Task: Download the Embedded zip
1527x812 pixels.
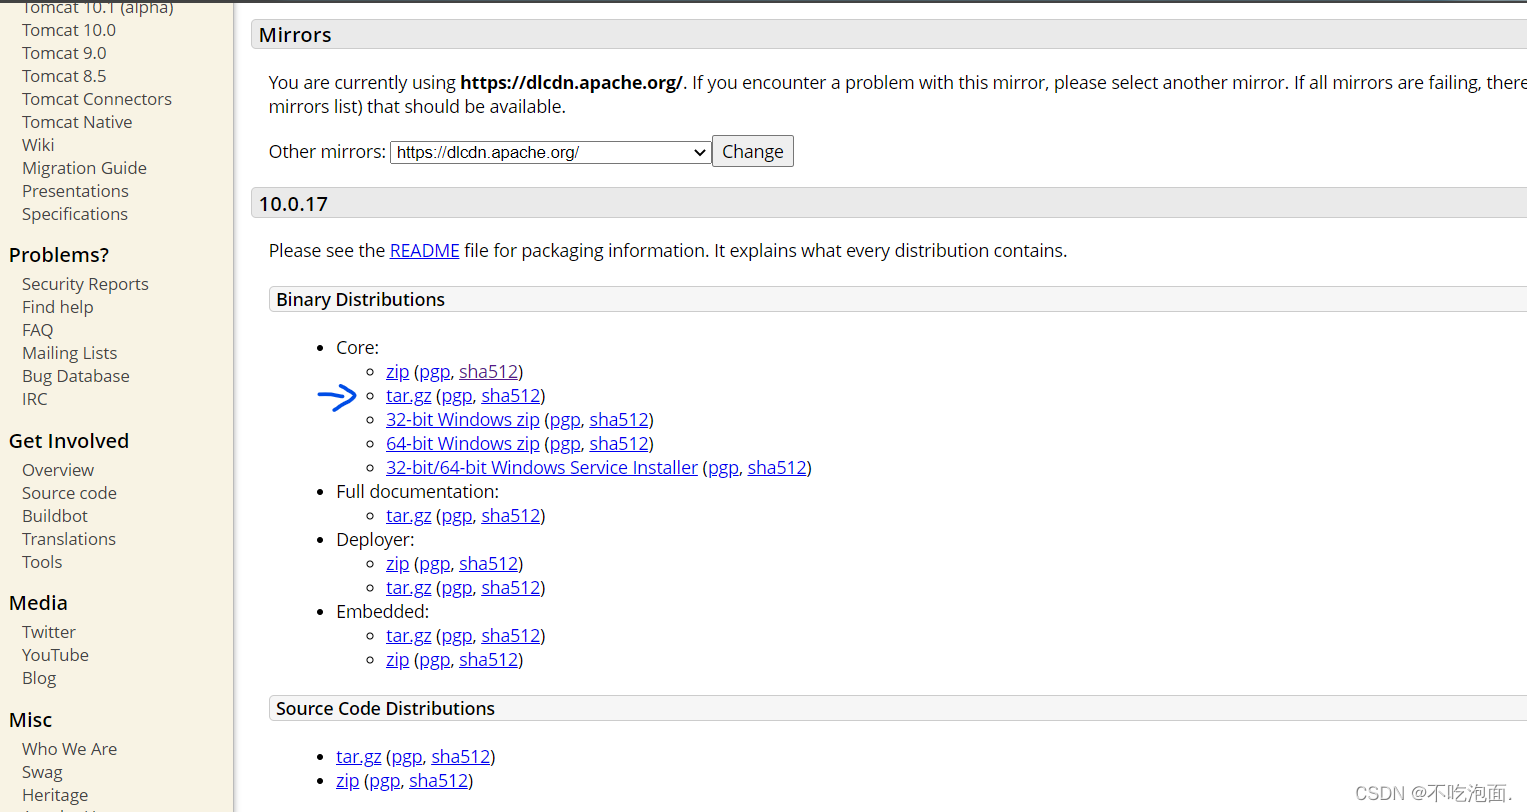Action: tap(398, 660)
